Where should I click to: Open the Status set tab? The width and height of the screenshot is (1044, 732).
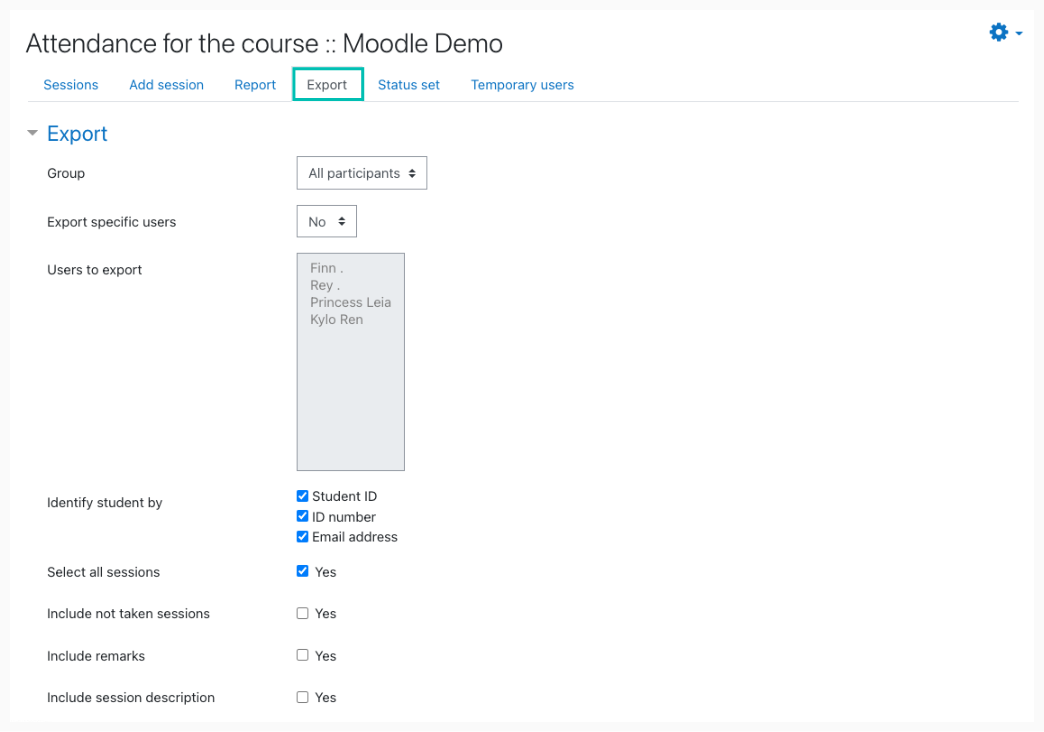tap(408, 85)
